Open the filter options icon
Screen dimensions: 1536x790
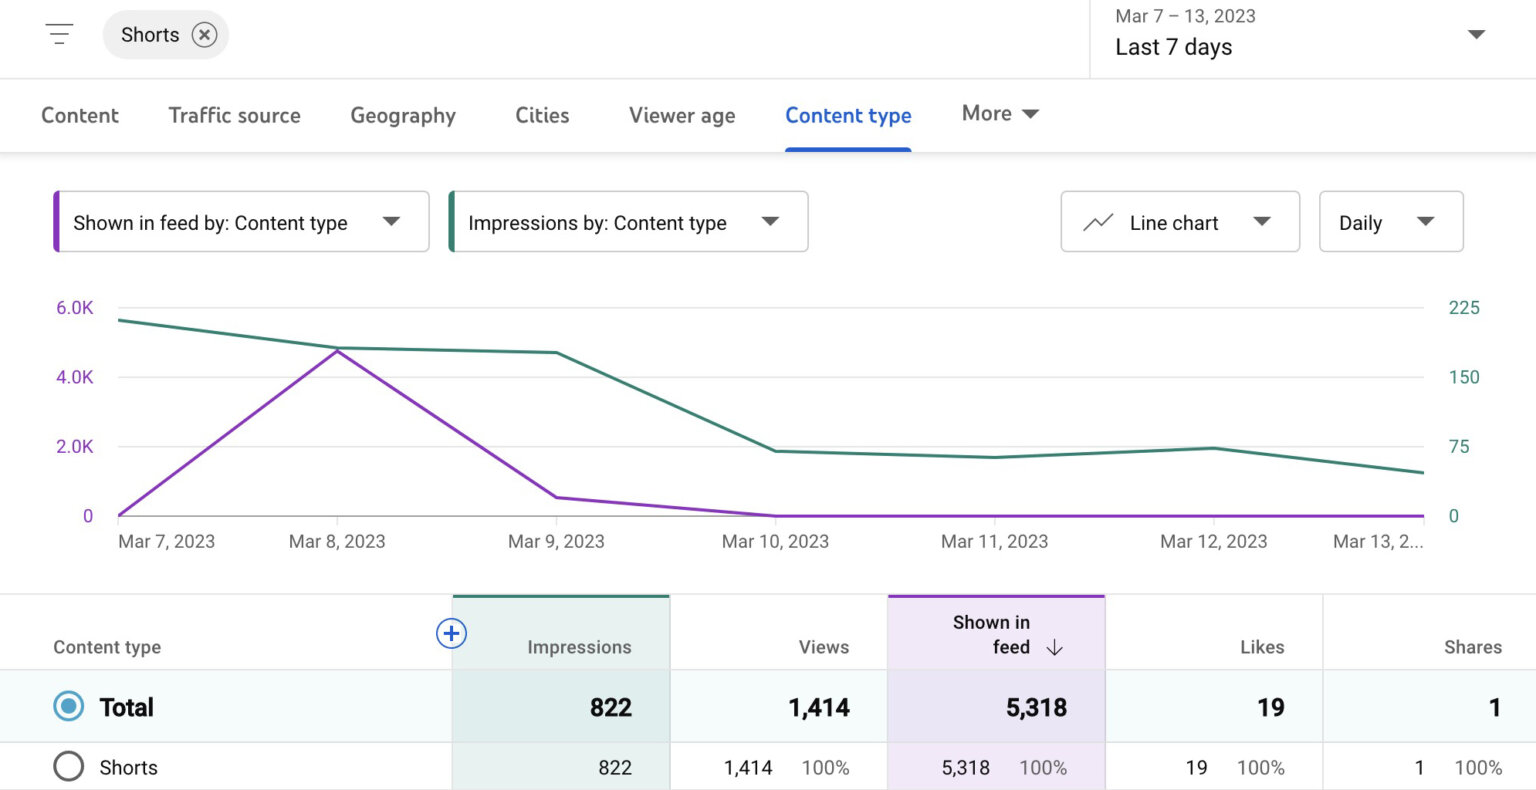tap(59, 33)
